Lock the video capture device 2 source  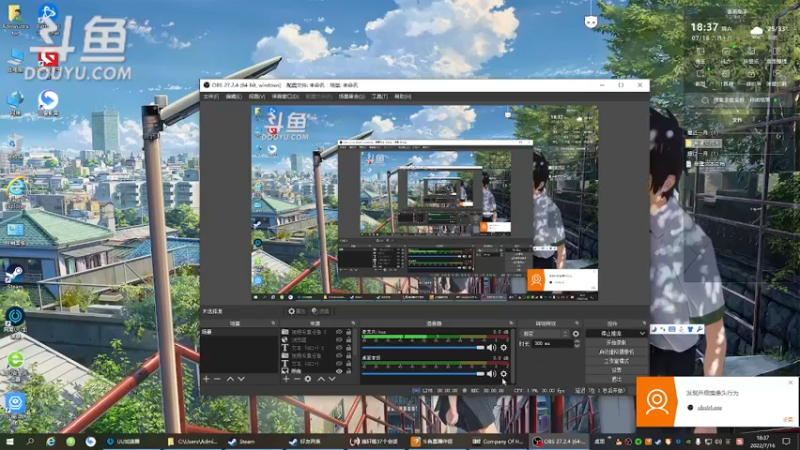click(349, 332)
